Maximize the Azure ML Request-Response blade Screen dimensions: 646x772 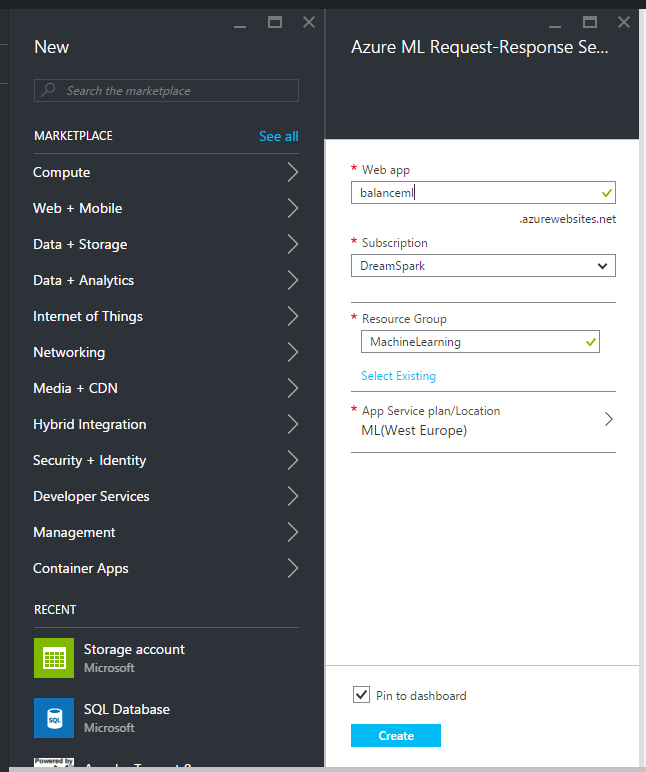click(x=590, y=22)
